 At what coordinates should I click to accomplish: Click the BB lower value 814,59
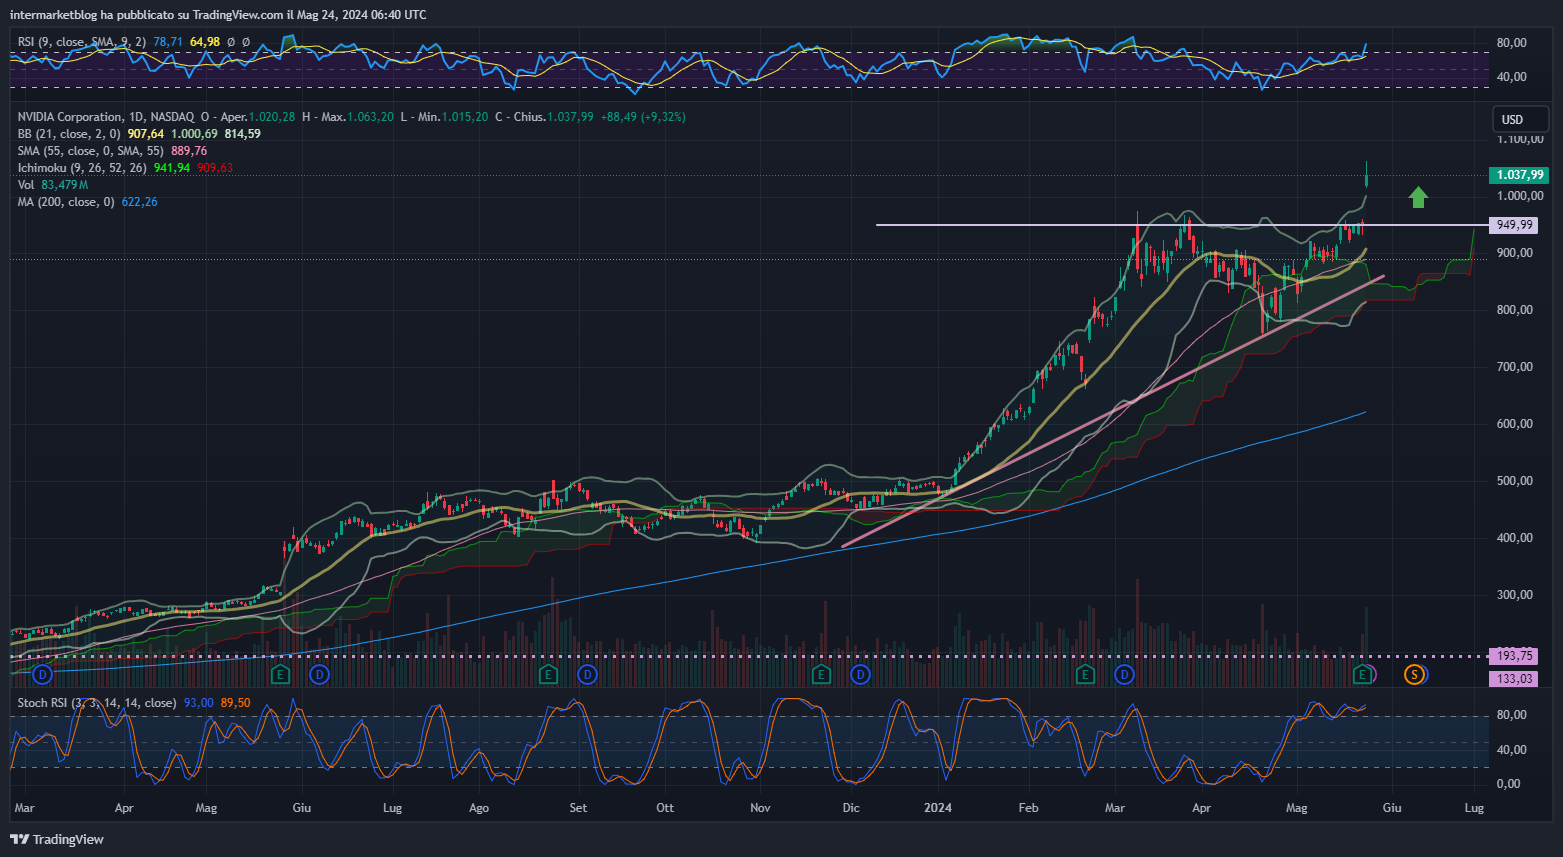click(x=243, y=134)
